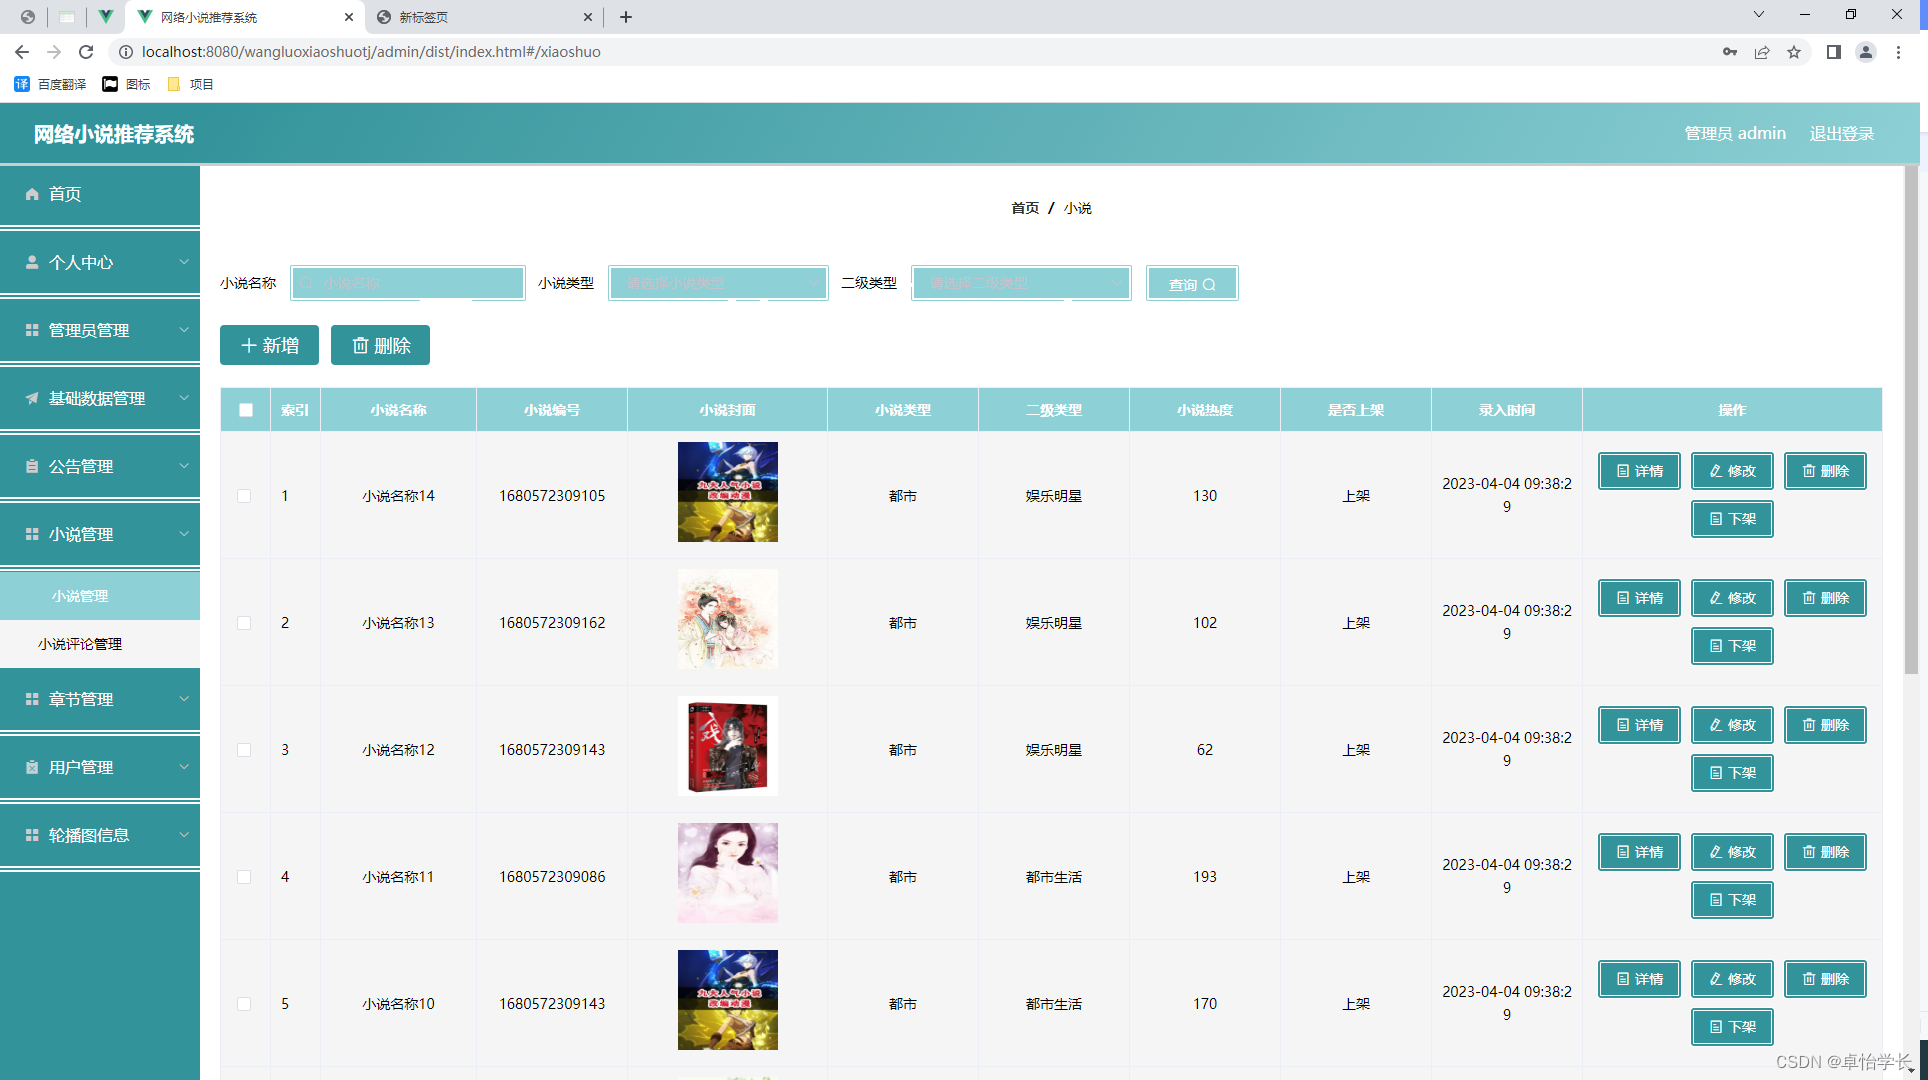Click bookmark star icon in address bar
Screen dimensions: 1928x1080
click(x=1794, y=52)
